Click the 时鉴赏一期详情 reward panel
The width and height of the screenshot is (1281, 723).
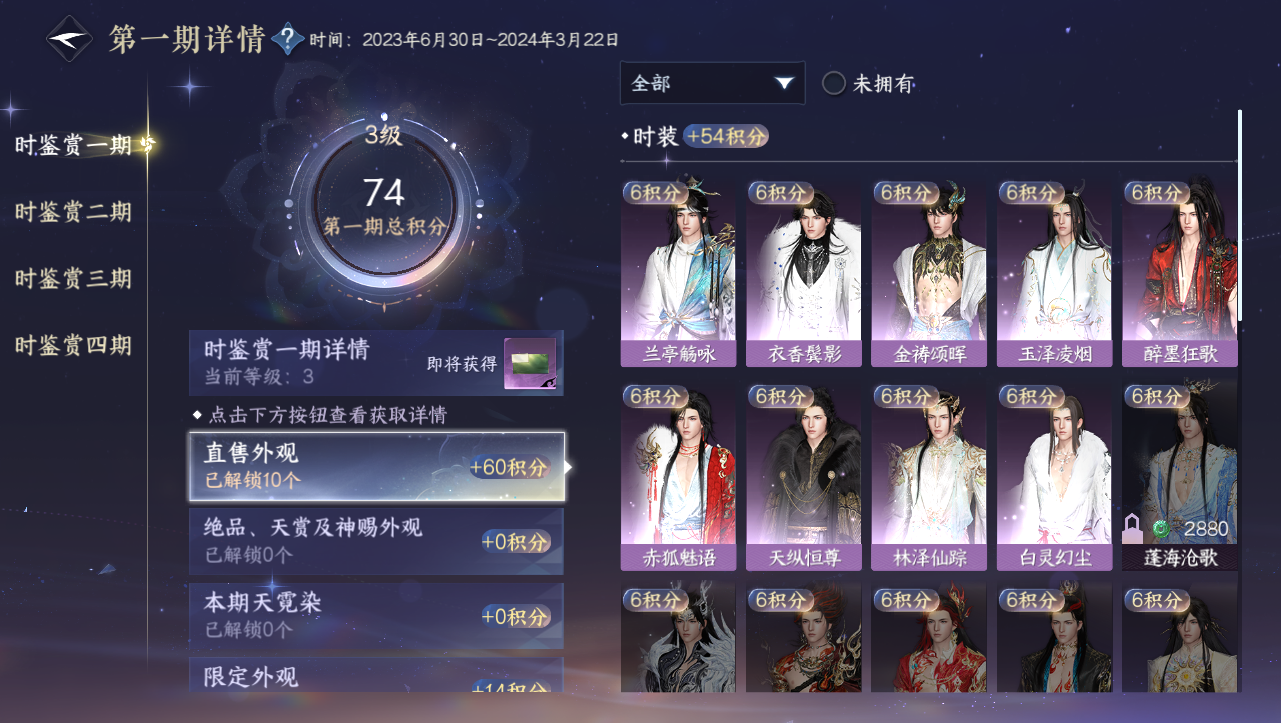(377, 363)
